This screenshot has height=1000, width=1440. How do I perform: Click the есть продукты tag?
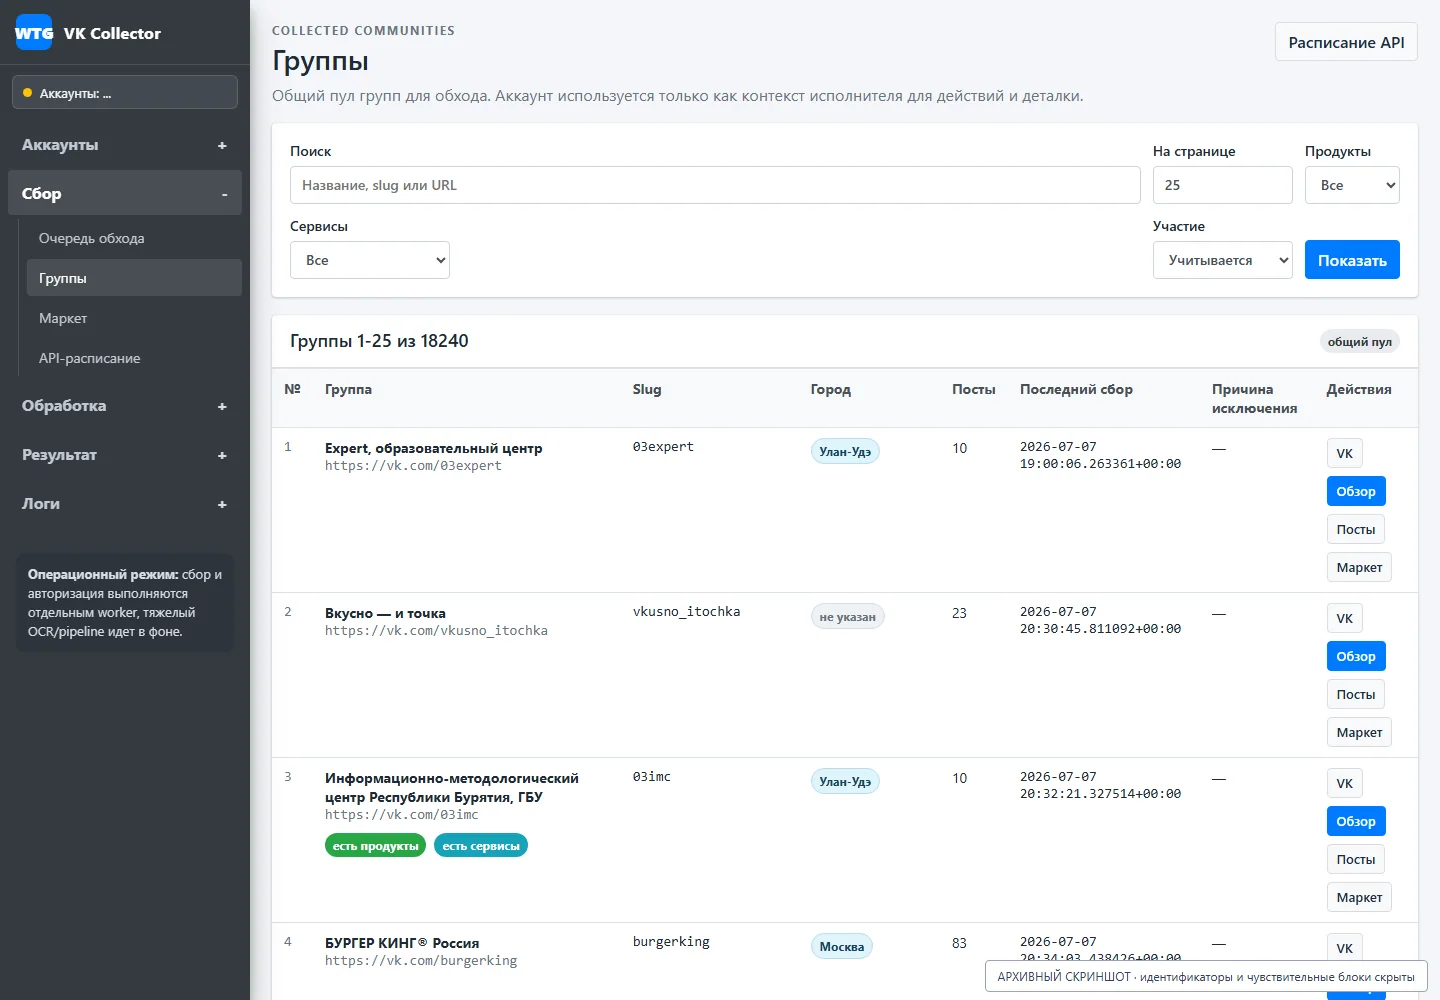pos(376,846)
